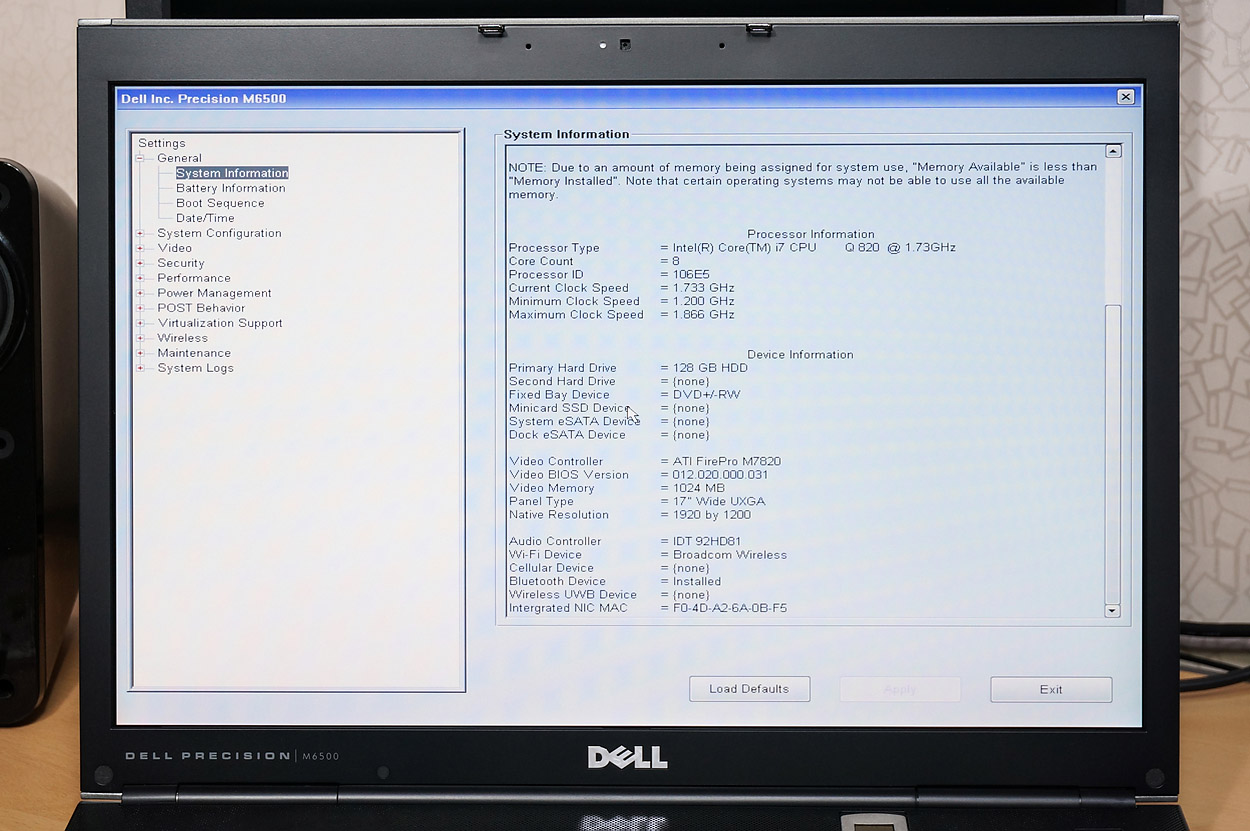Close the BIOS setup window
The width and height of the screenshot is (1250, 831).
[x=1126, y=97]
